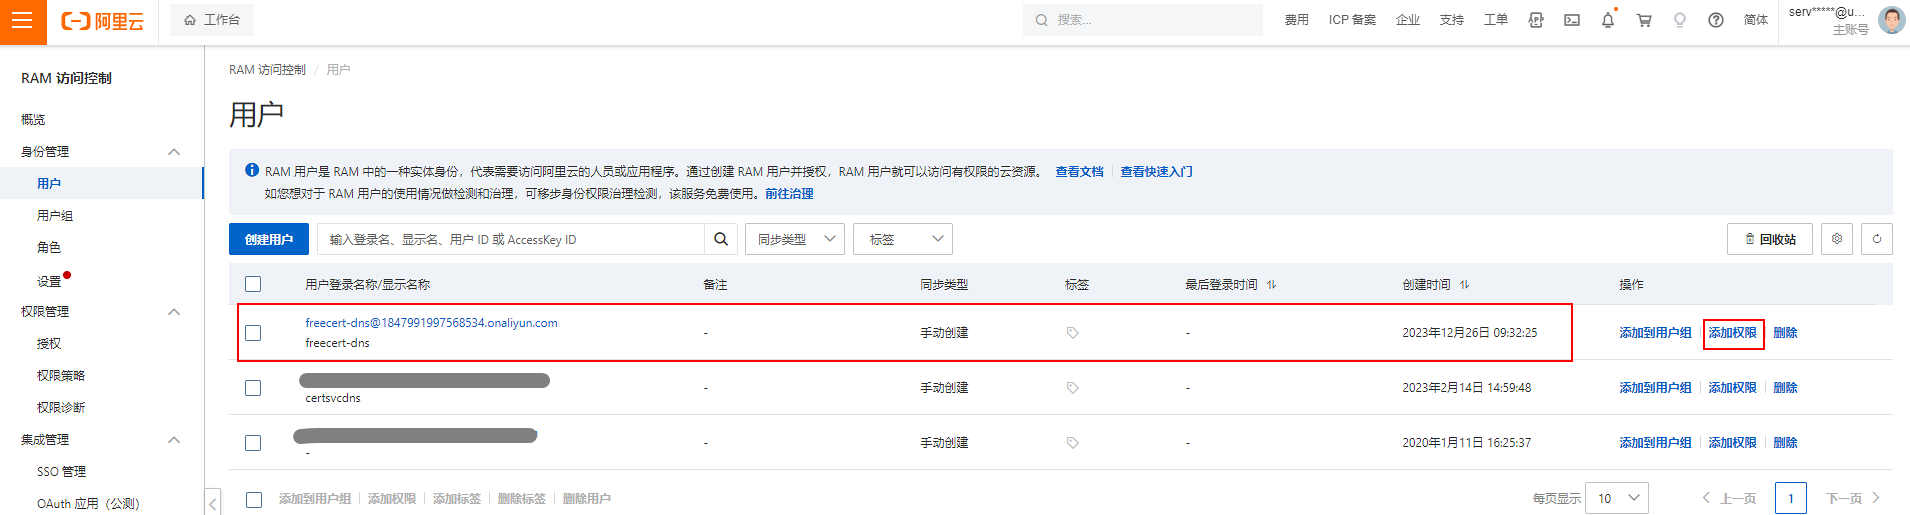Sort by 创建时间 column
Image resolution: width=1910 pixels, height=515 pixels.
(x=1464, y=285)
